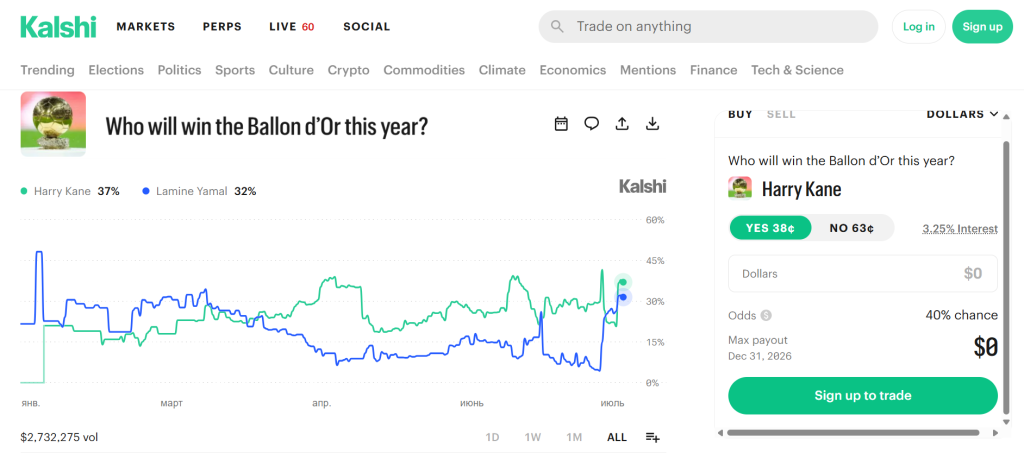Select the YES 38¢ option
The image size is (1024, 459).
point(771,229)
